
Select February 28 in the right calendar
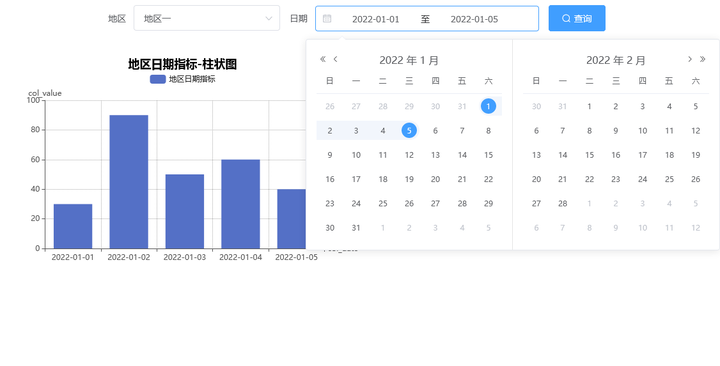coord(563,203)
